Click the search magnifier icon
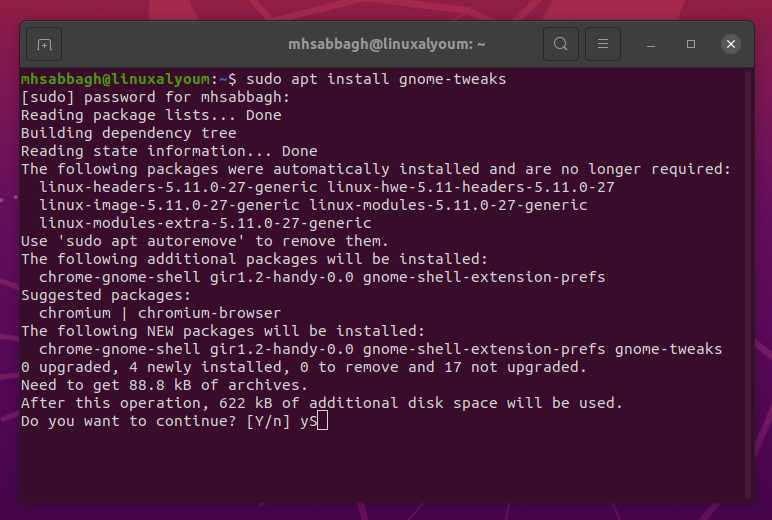This screenshot has width=772, height=520. tap(561, 44)
